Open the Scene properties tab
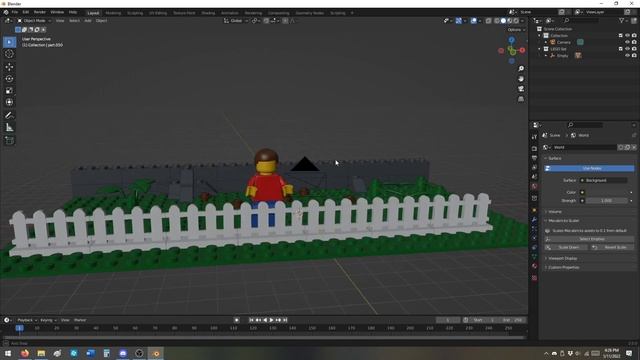This screenshot has width=640, height=360. (534, 177)
